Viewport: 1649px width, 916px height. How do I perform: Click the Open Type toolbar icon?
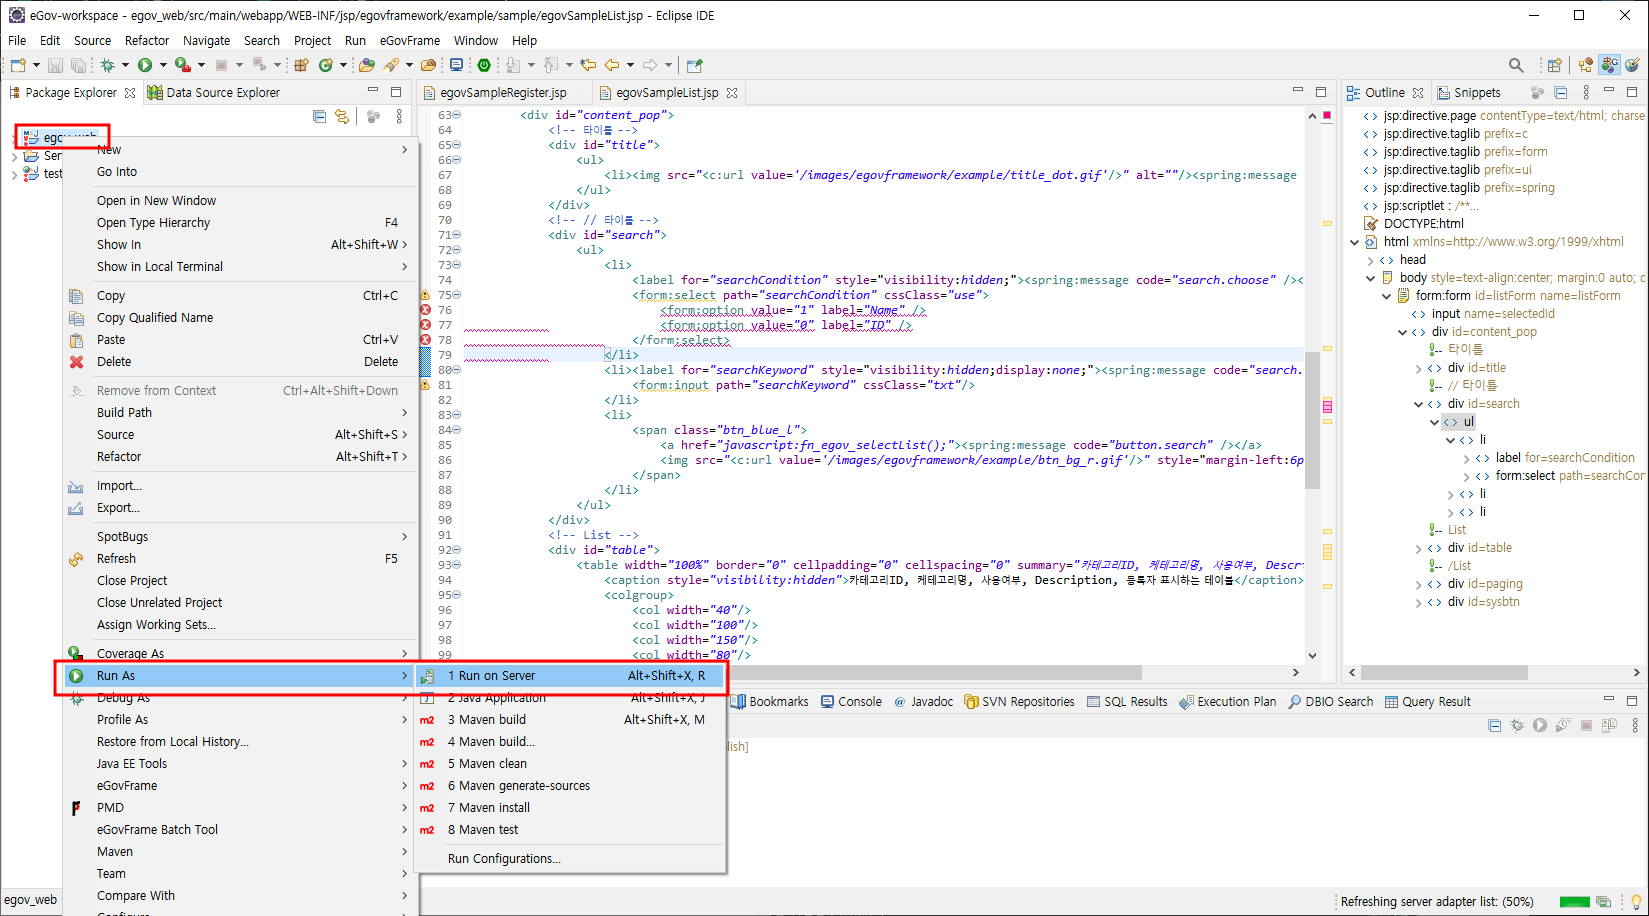[x=367, y=65]
